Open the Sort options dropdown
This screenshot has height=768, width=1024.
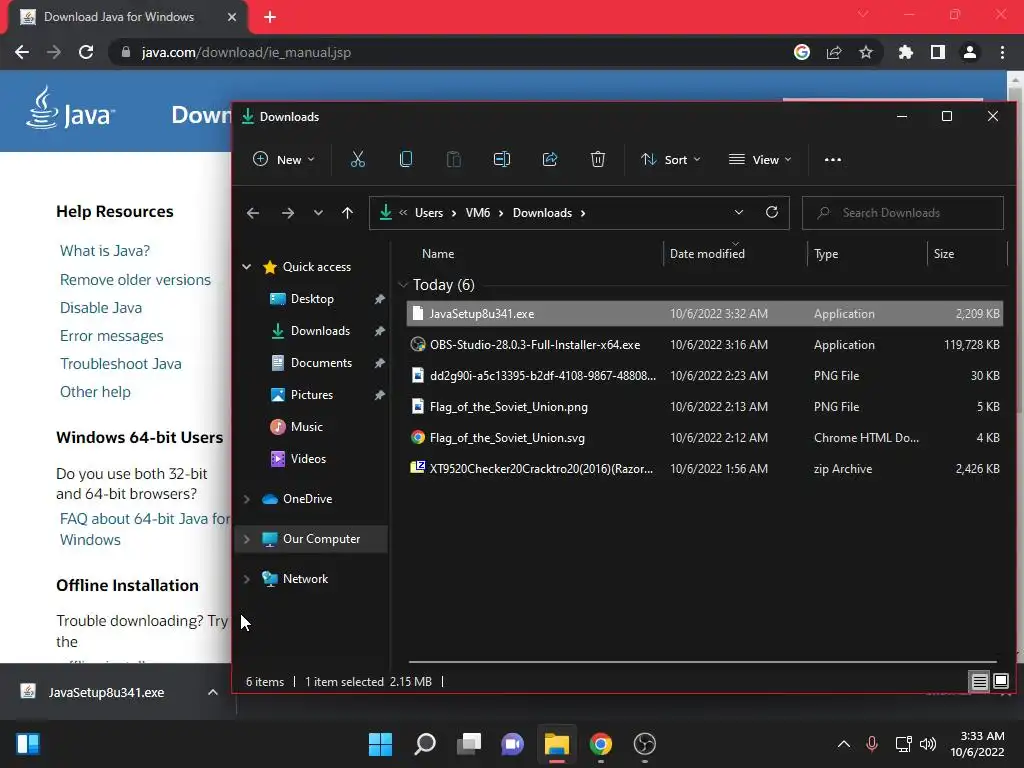(671, 159)
